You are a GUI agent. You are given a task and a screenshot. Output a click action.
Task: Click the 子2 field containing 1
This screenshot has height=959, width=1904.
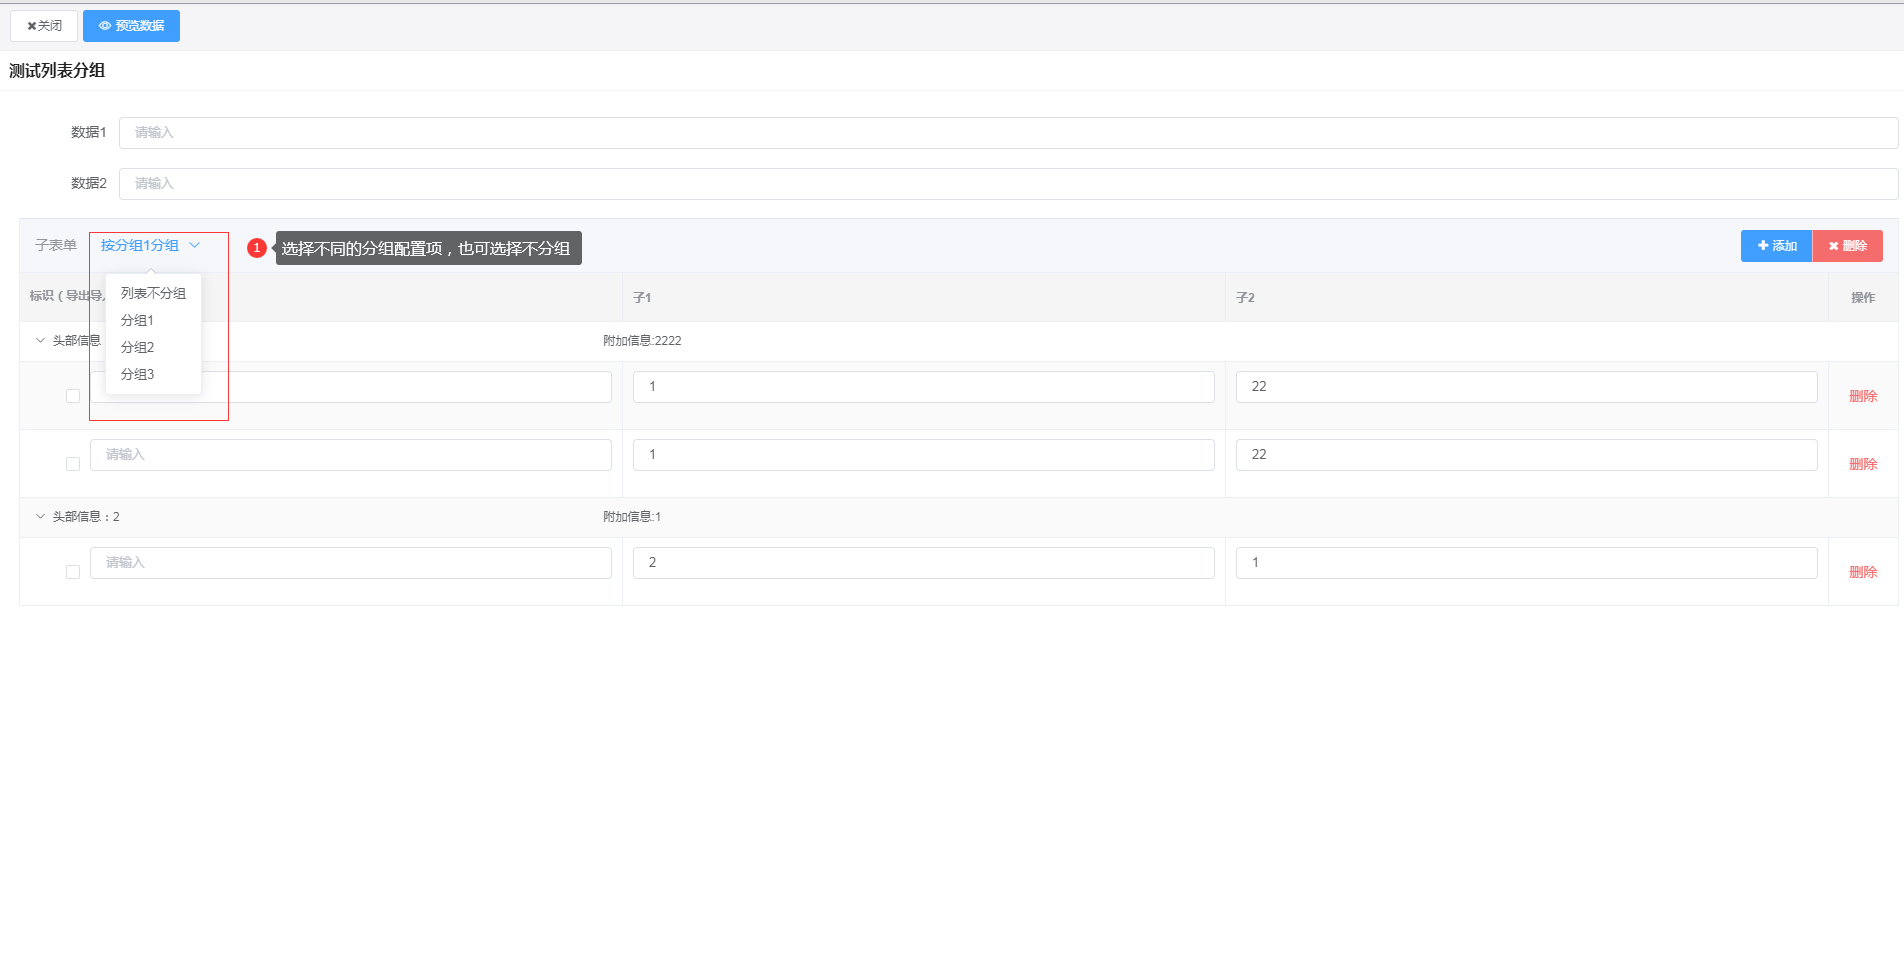pos(1526,563)
